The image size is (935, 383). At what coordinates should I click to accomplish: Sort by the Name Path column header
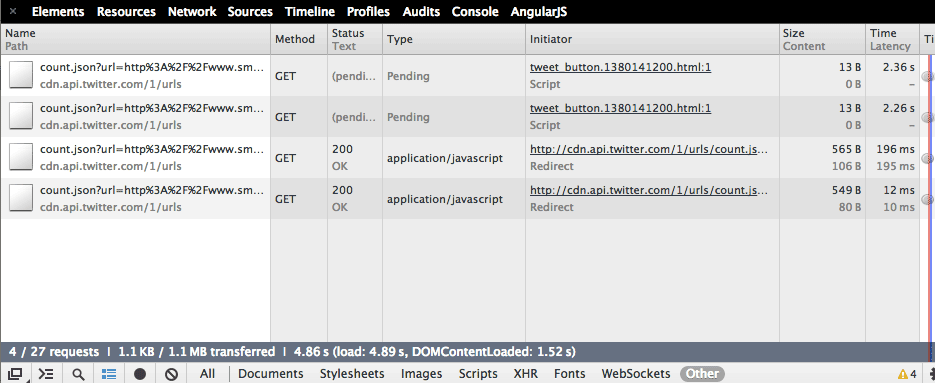tap(135, 39)
